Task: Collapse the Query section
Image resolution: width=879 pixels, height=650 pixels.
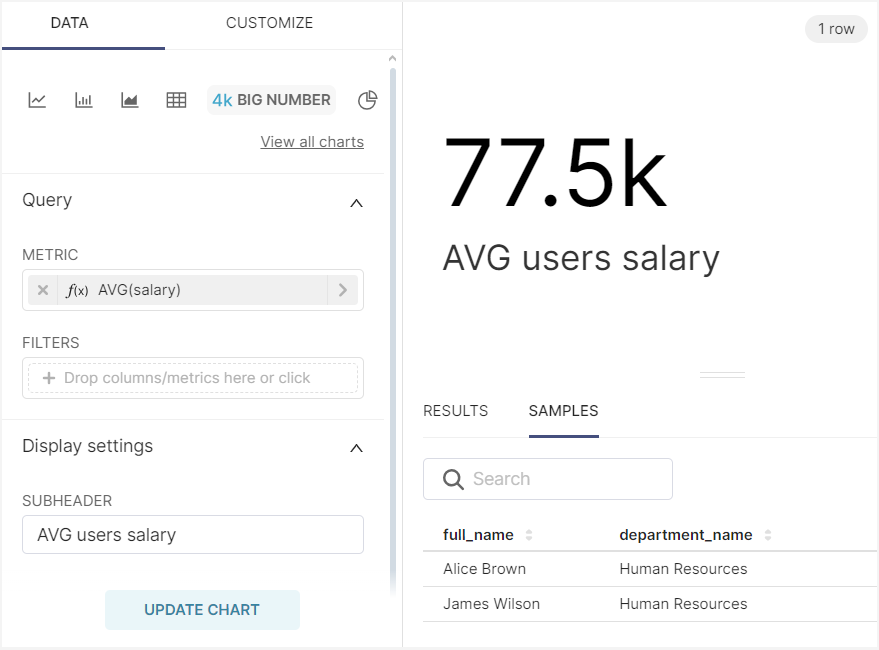Action: (x=356, y=202)
